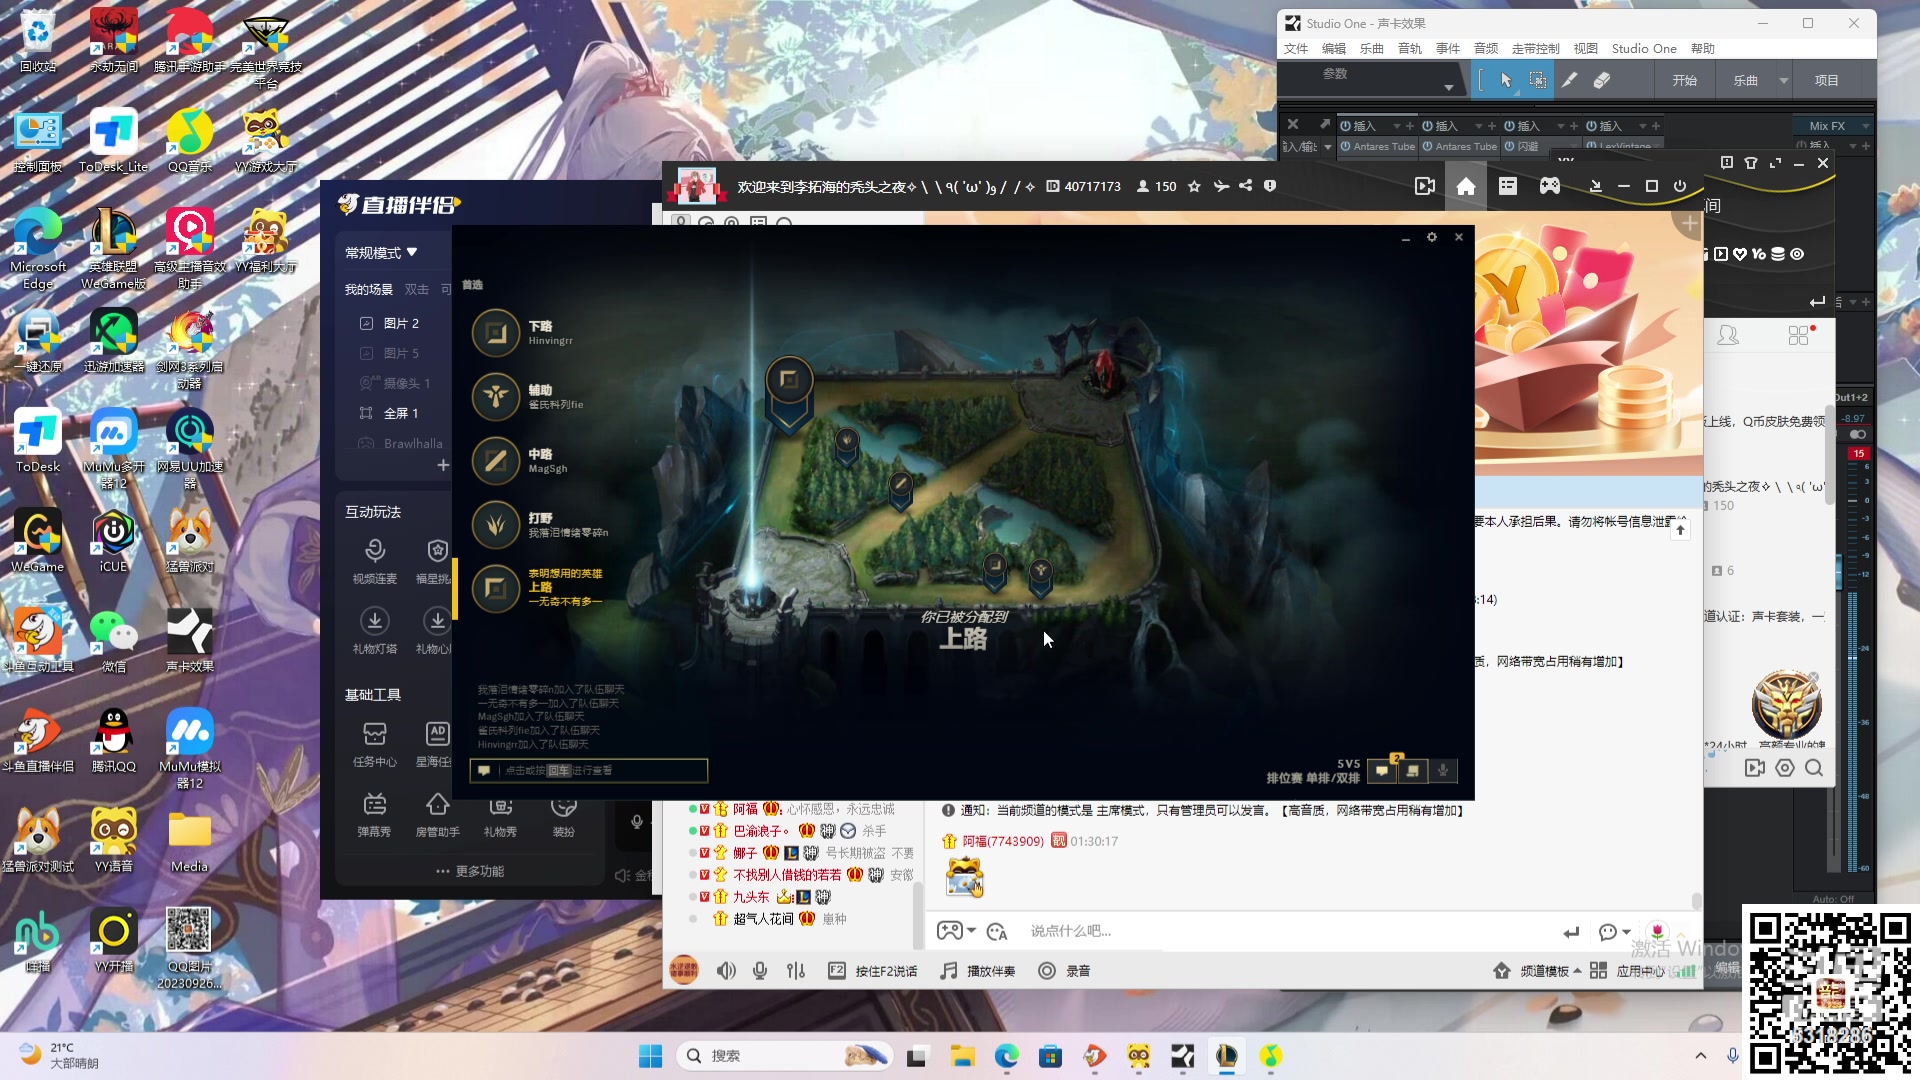
Task: Open 腾讯QQ desktop shortcut
Action: pos(114,740)
